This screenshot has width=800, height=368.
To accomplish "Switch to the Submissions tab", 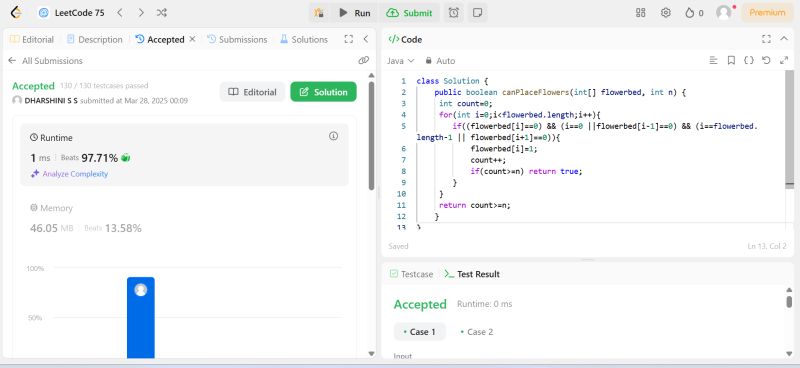I will click(237, 39).
